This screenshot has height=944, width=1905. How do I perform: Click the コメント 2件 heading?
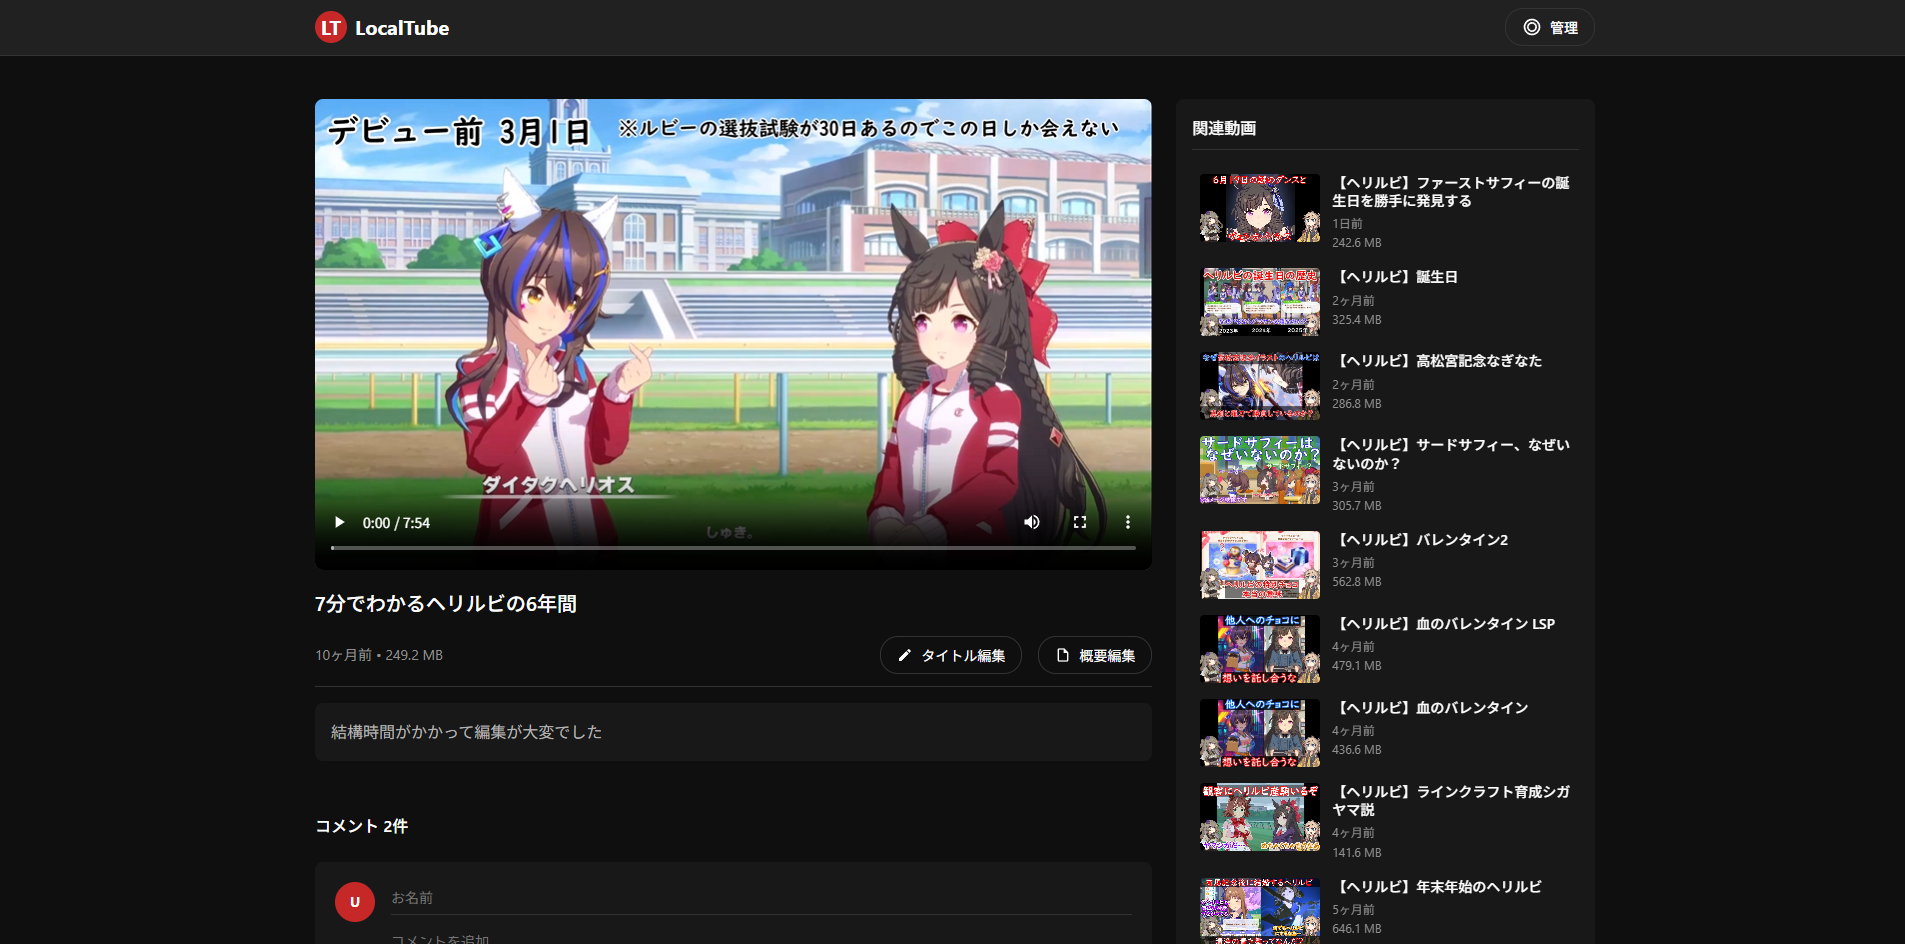tap(362, 826)
